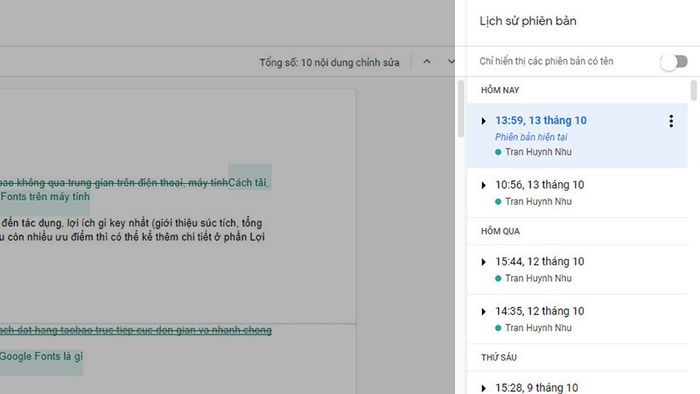Click the document vertical scrollbar
700x394 pixels.
[x=461, y=108]
